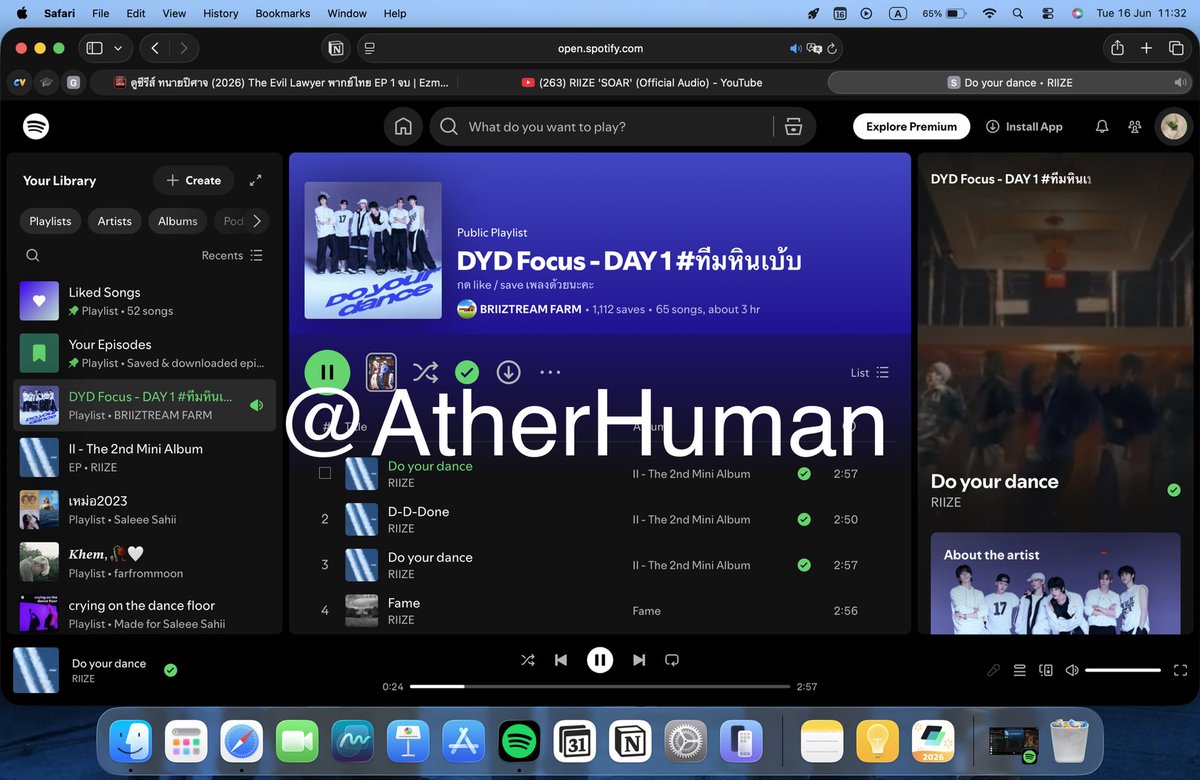Go back to the previous track
The image size is (1200, 780).
point(561,660)
